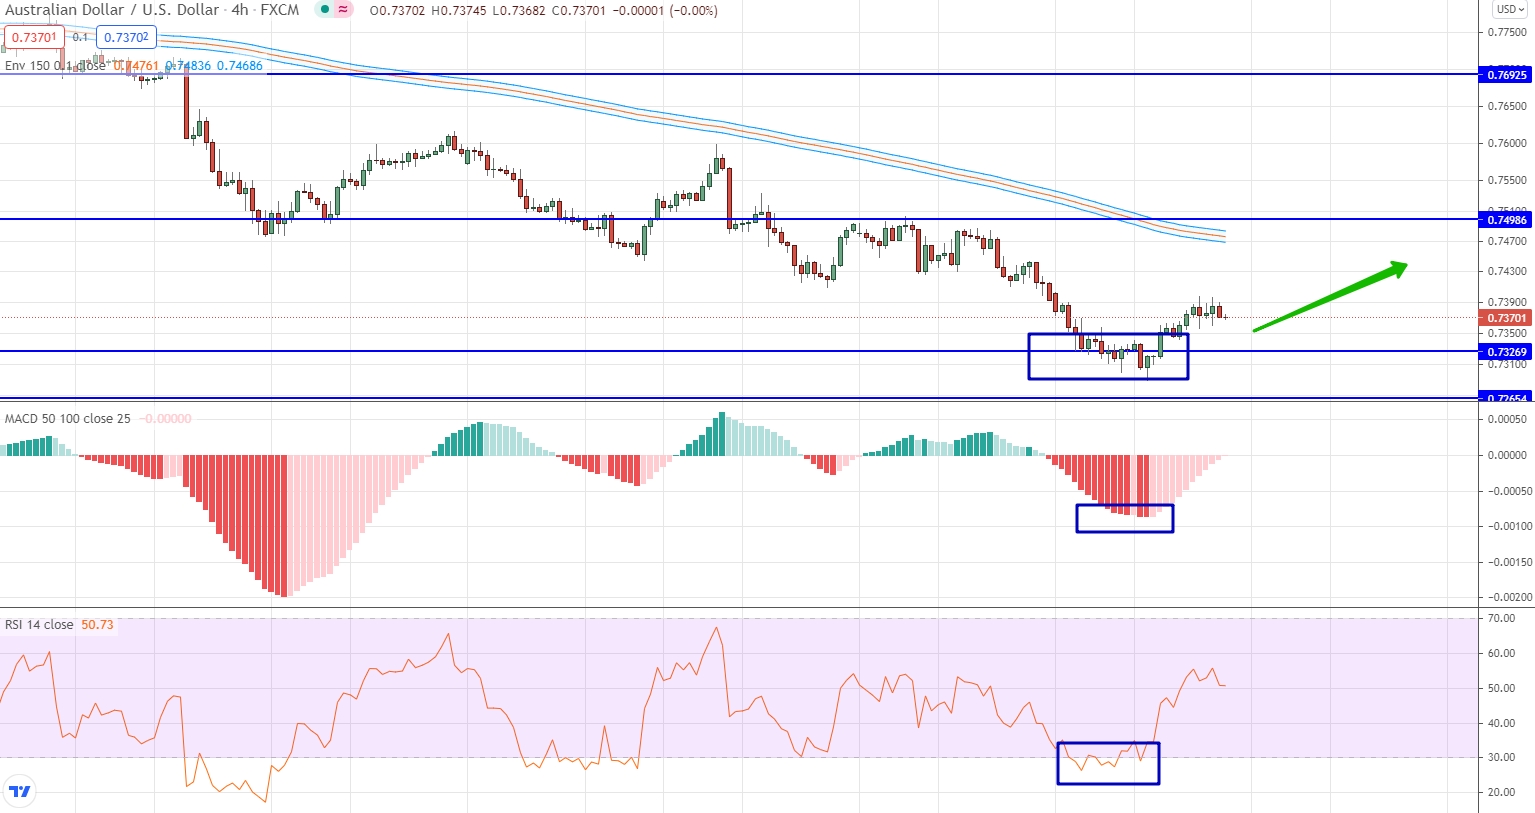Click the 0.73269 horizontal line price label
The image size is (1535, 813).
pos(1505,352)
